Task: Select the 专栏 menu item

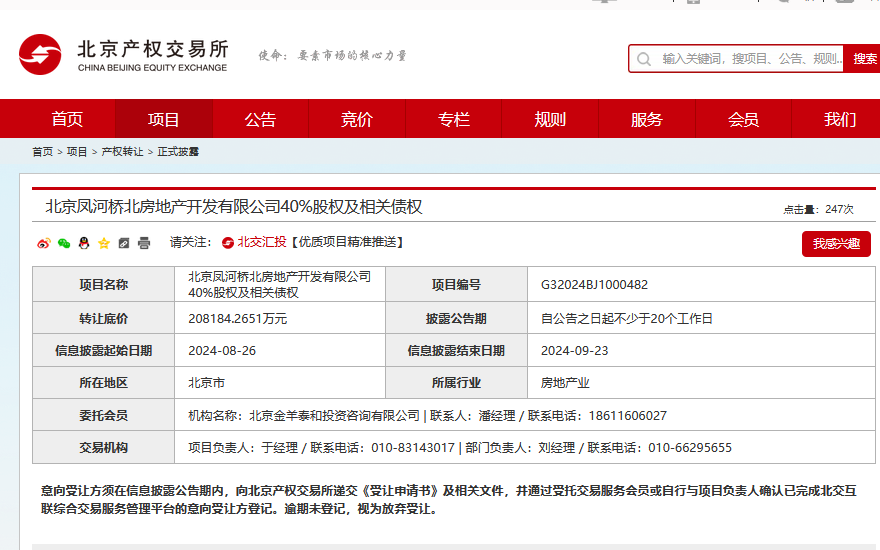Action: tap(453, 119)
